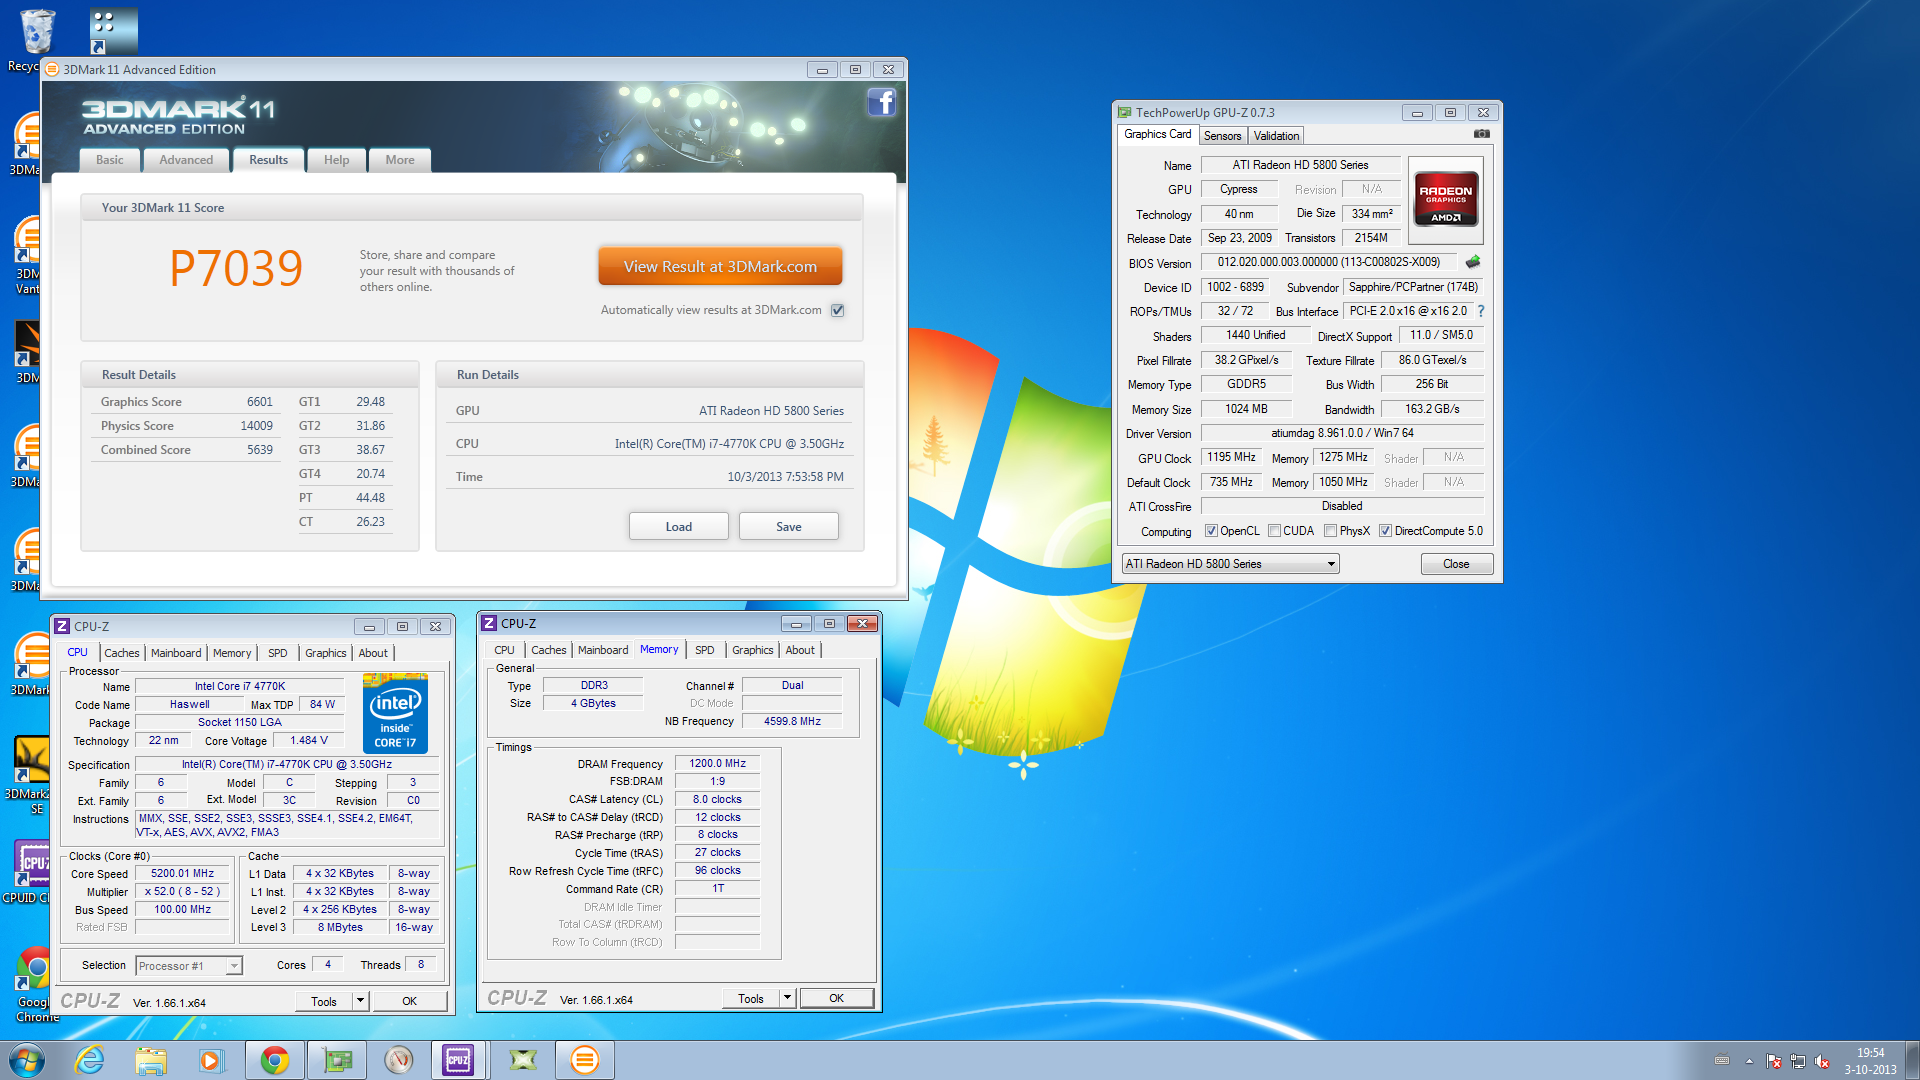
Task: Click OK in the left CPU-Z window
Action: point(409,1001)
